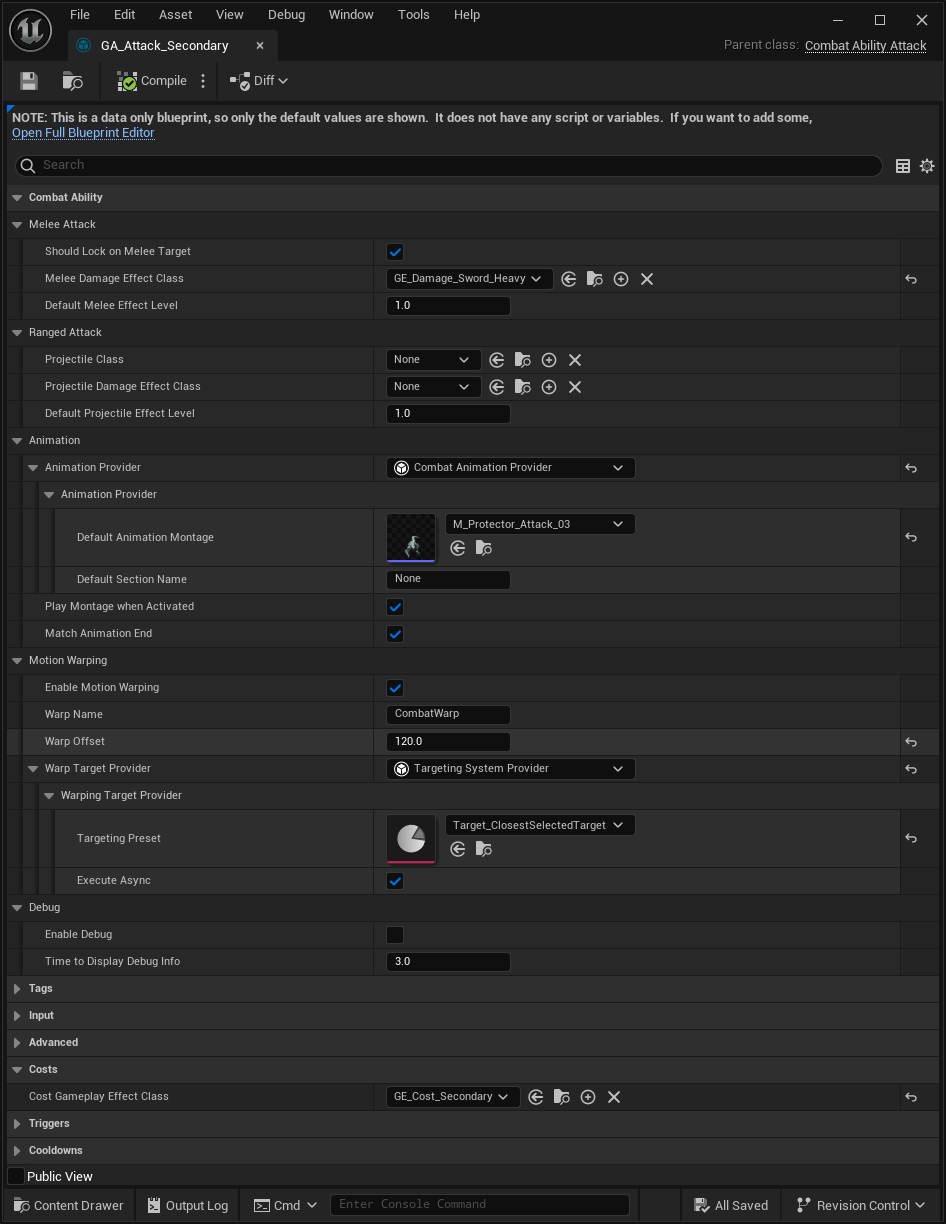Viewport: 946px width, 1224px height.
Task: Disable Should Lock on Melee Target
Action: pyautogui.click(x=395, y=252)
